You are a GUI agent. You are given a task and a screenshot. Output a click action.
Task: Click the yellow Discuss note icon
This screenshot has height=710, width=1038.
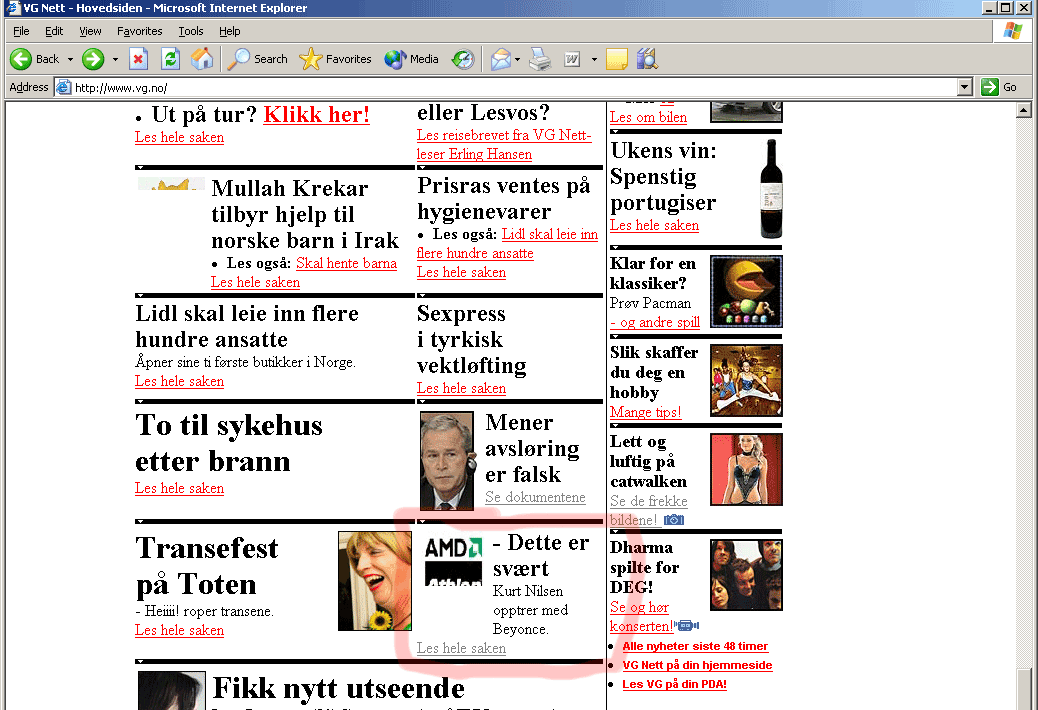616,59
